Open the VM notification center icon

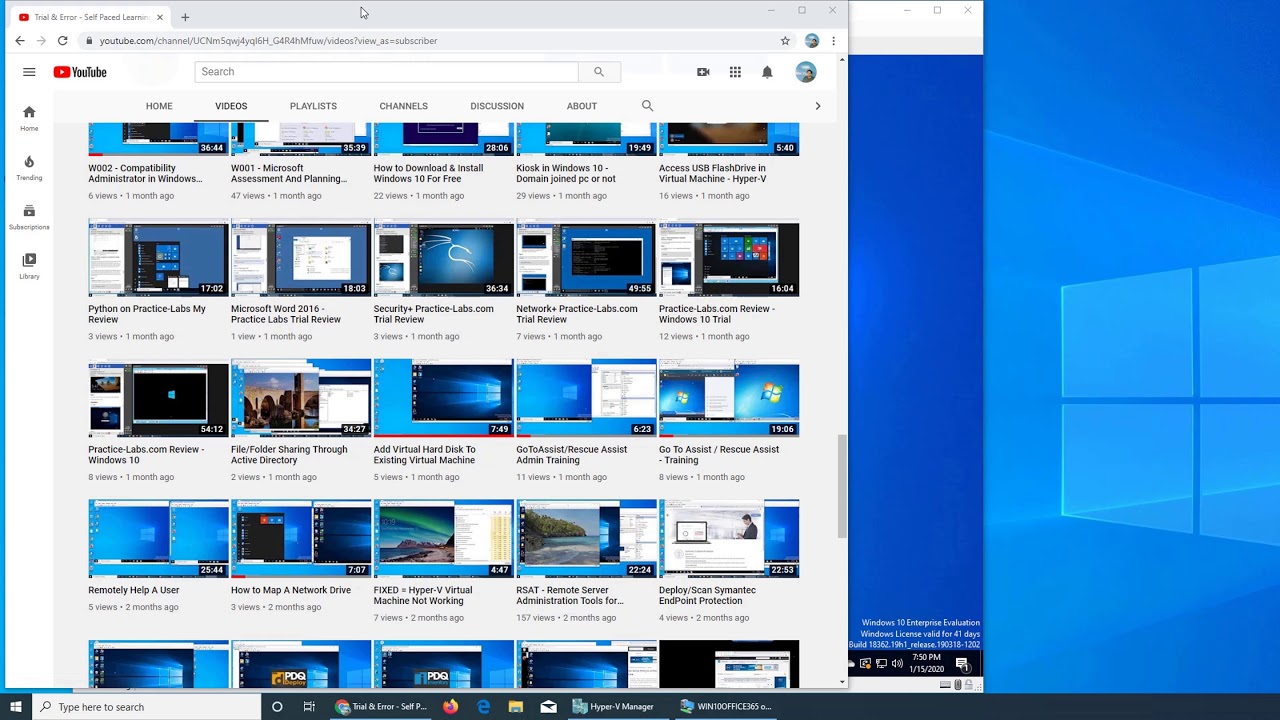tap(962, 663)
